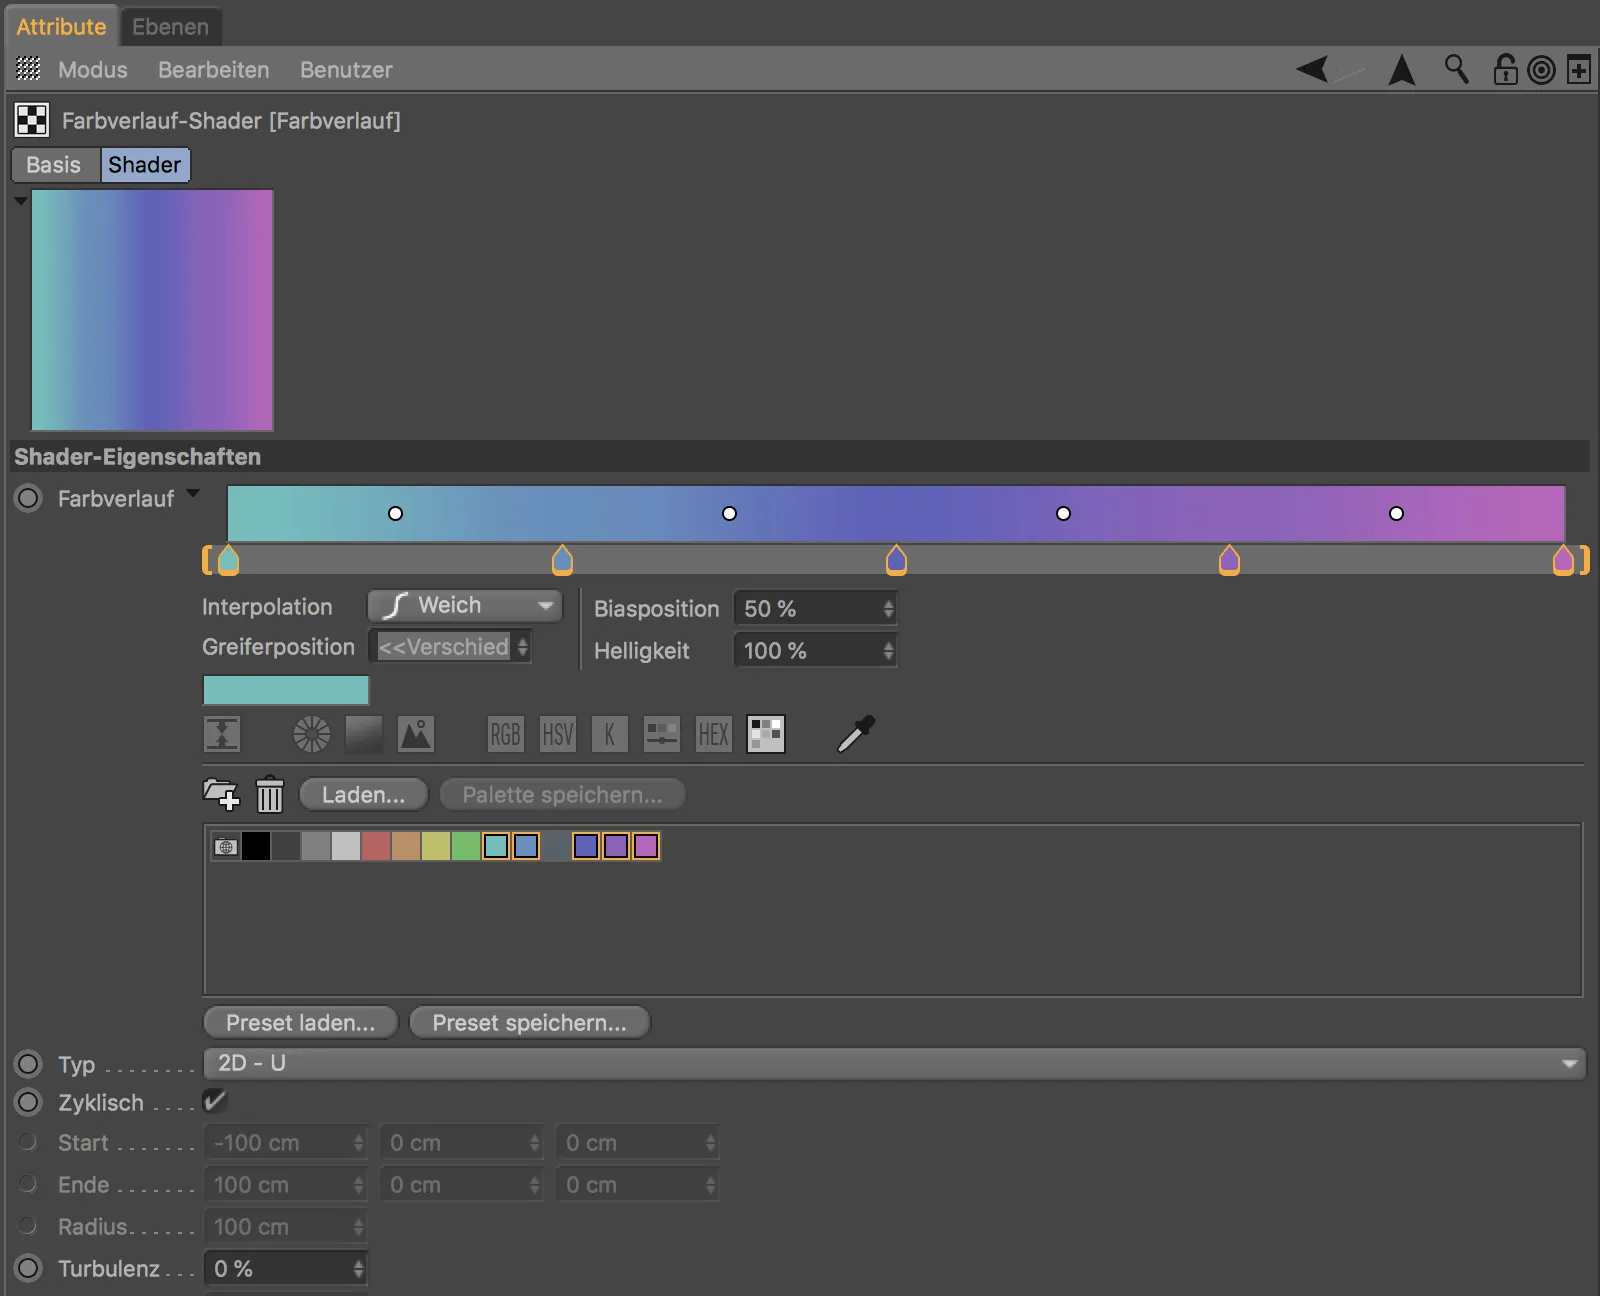Click the Laden button
This screenshot has width=1600, height=1296.
[363, 794]
